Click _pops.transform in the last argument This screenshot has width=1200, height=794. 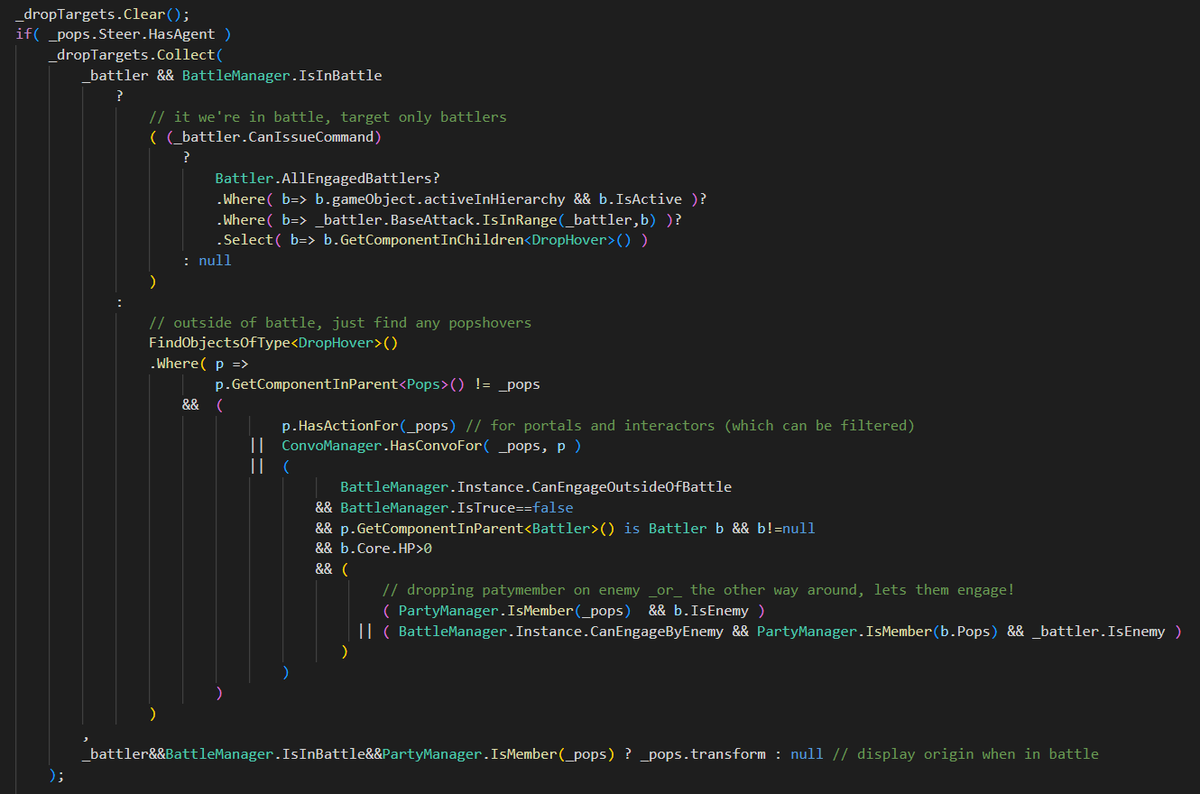(704, 754)
